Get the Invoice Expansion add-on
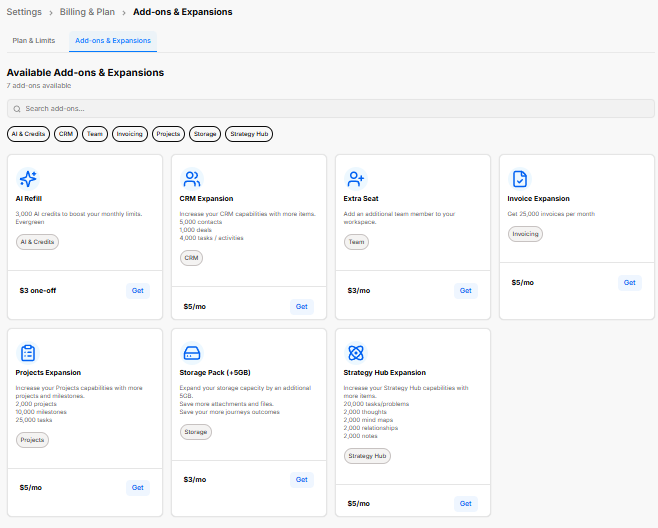Screen dimensions: 658x528 pos(629,282)
